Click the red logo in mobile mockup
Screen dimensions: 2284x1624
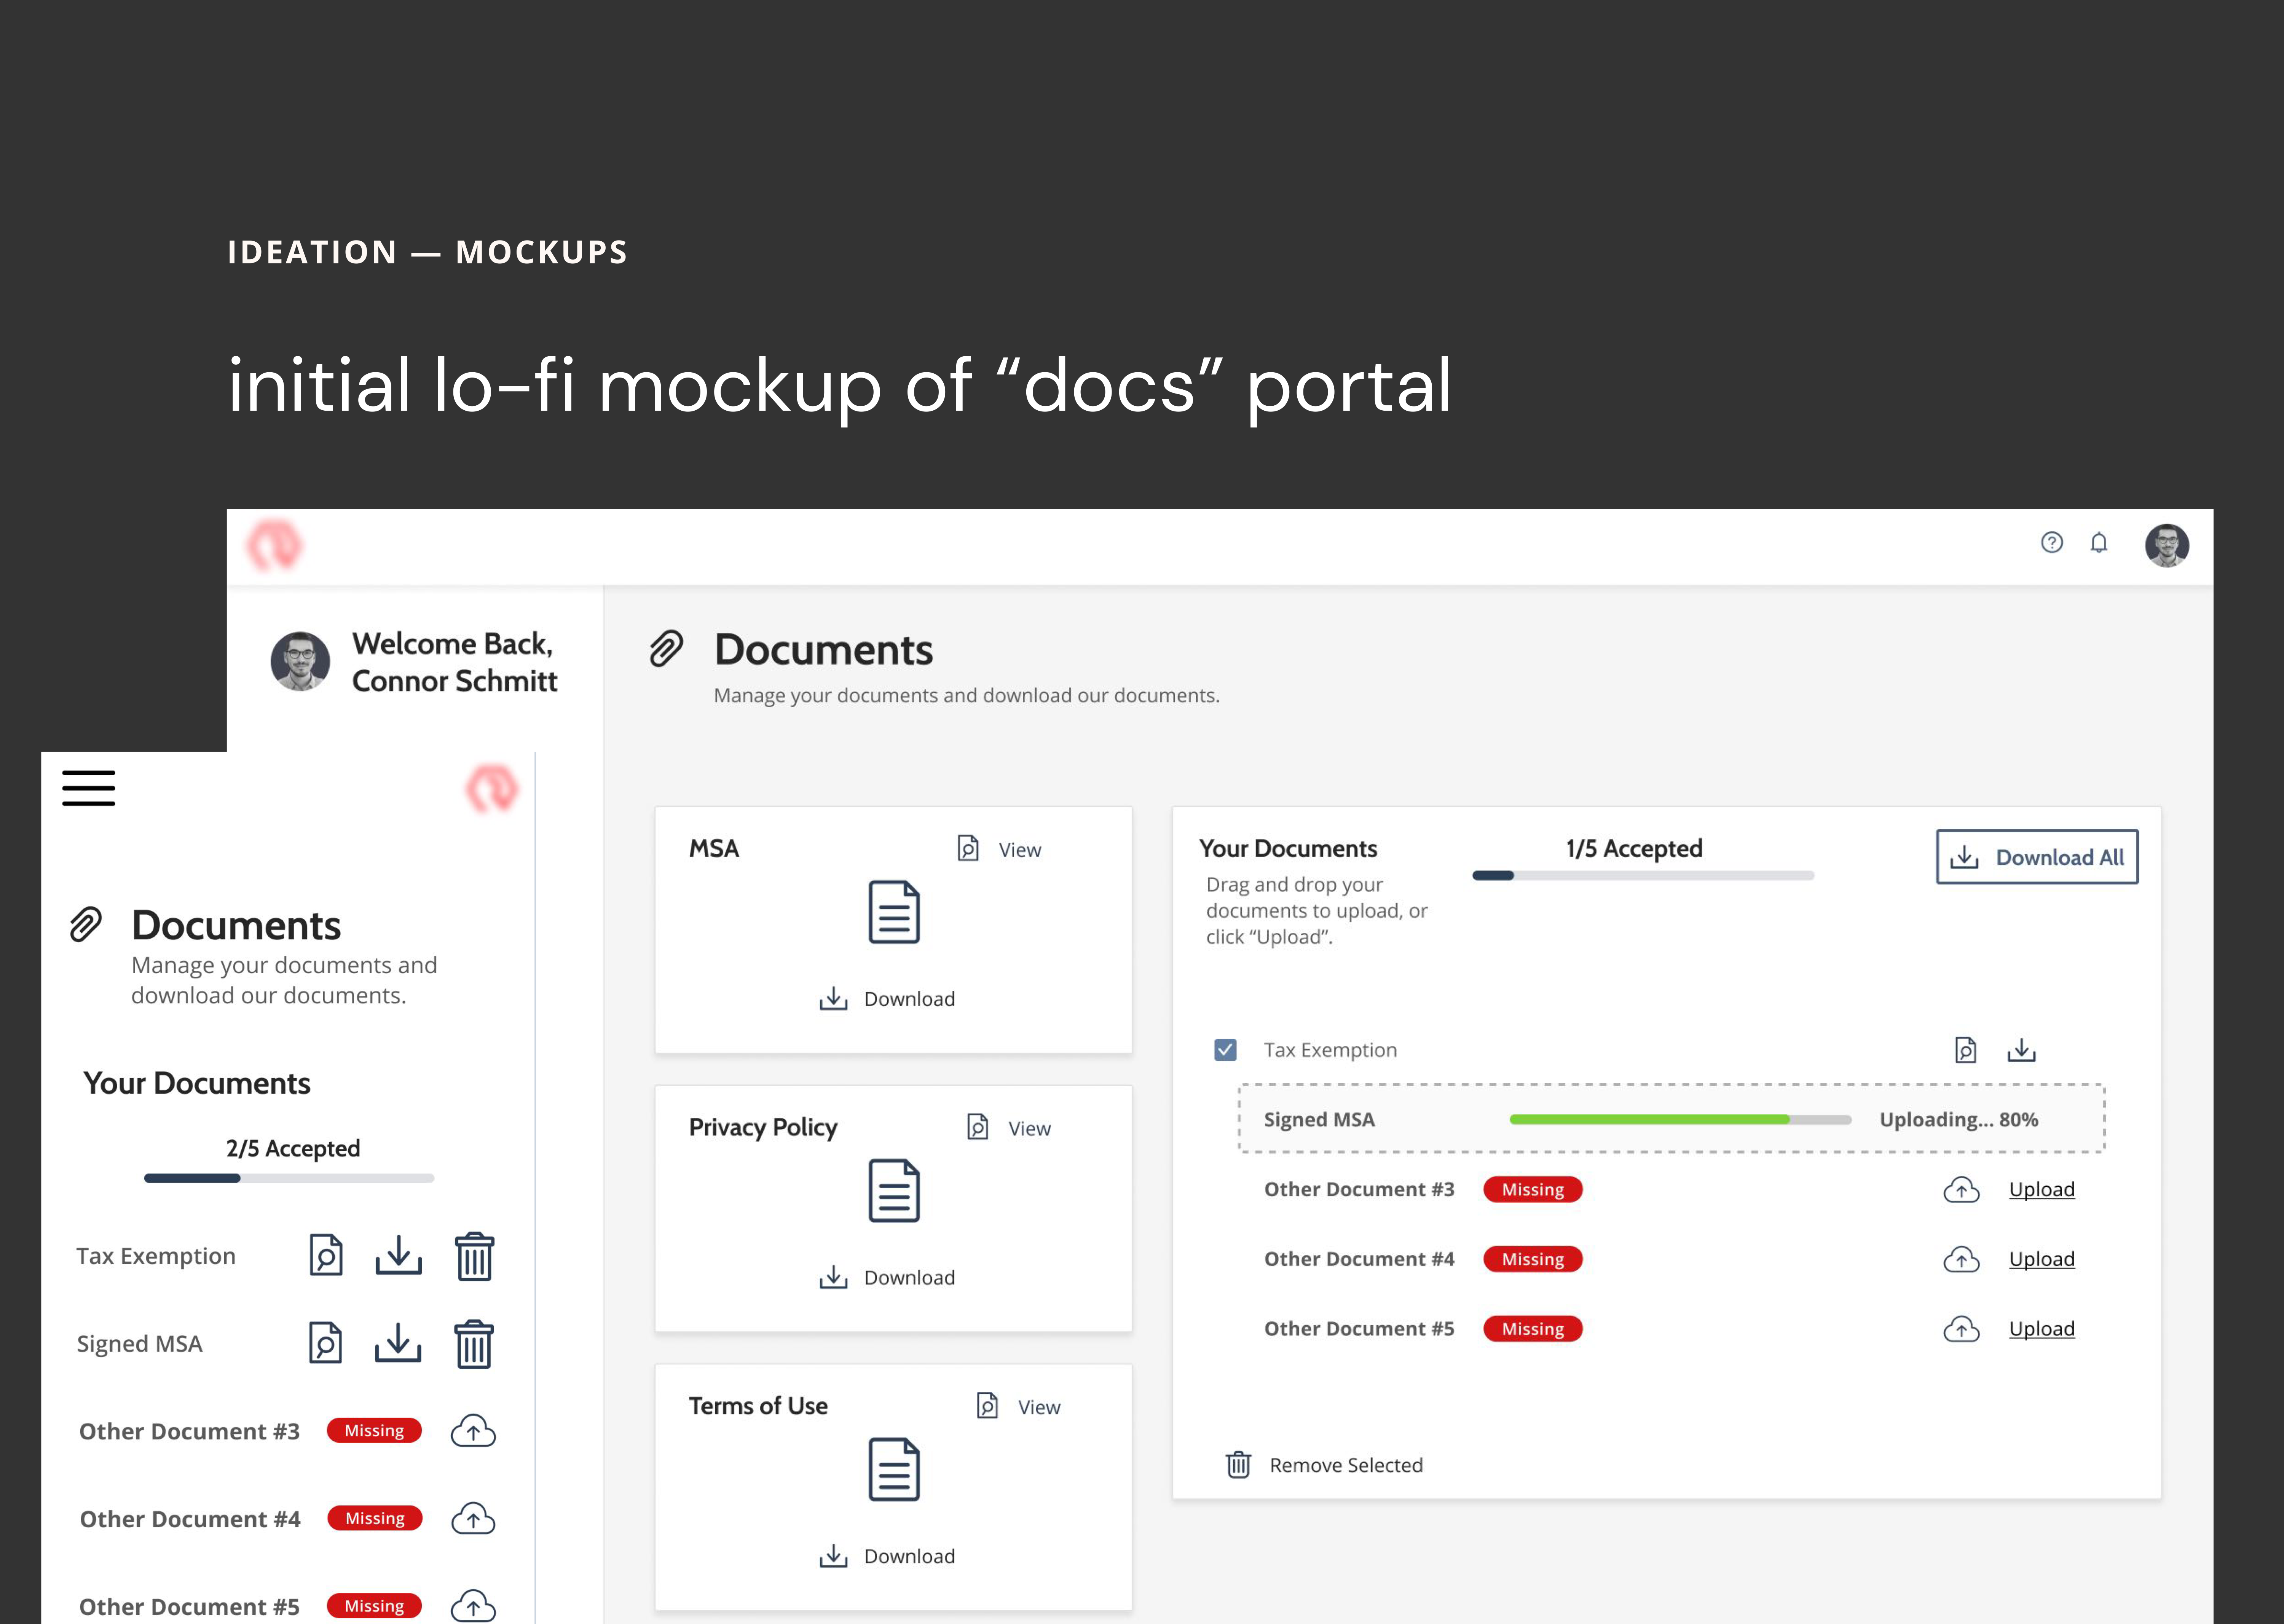tap(492, 789)
